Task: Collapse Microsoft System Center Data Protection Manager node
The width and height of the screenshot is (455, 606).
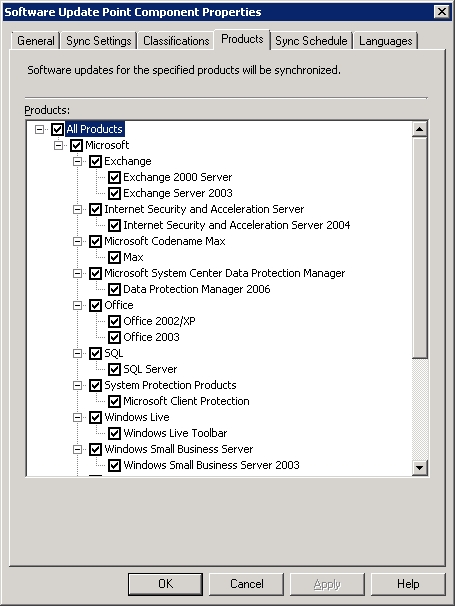Action: pos(77,274)
